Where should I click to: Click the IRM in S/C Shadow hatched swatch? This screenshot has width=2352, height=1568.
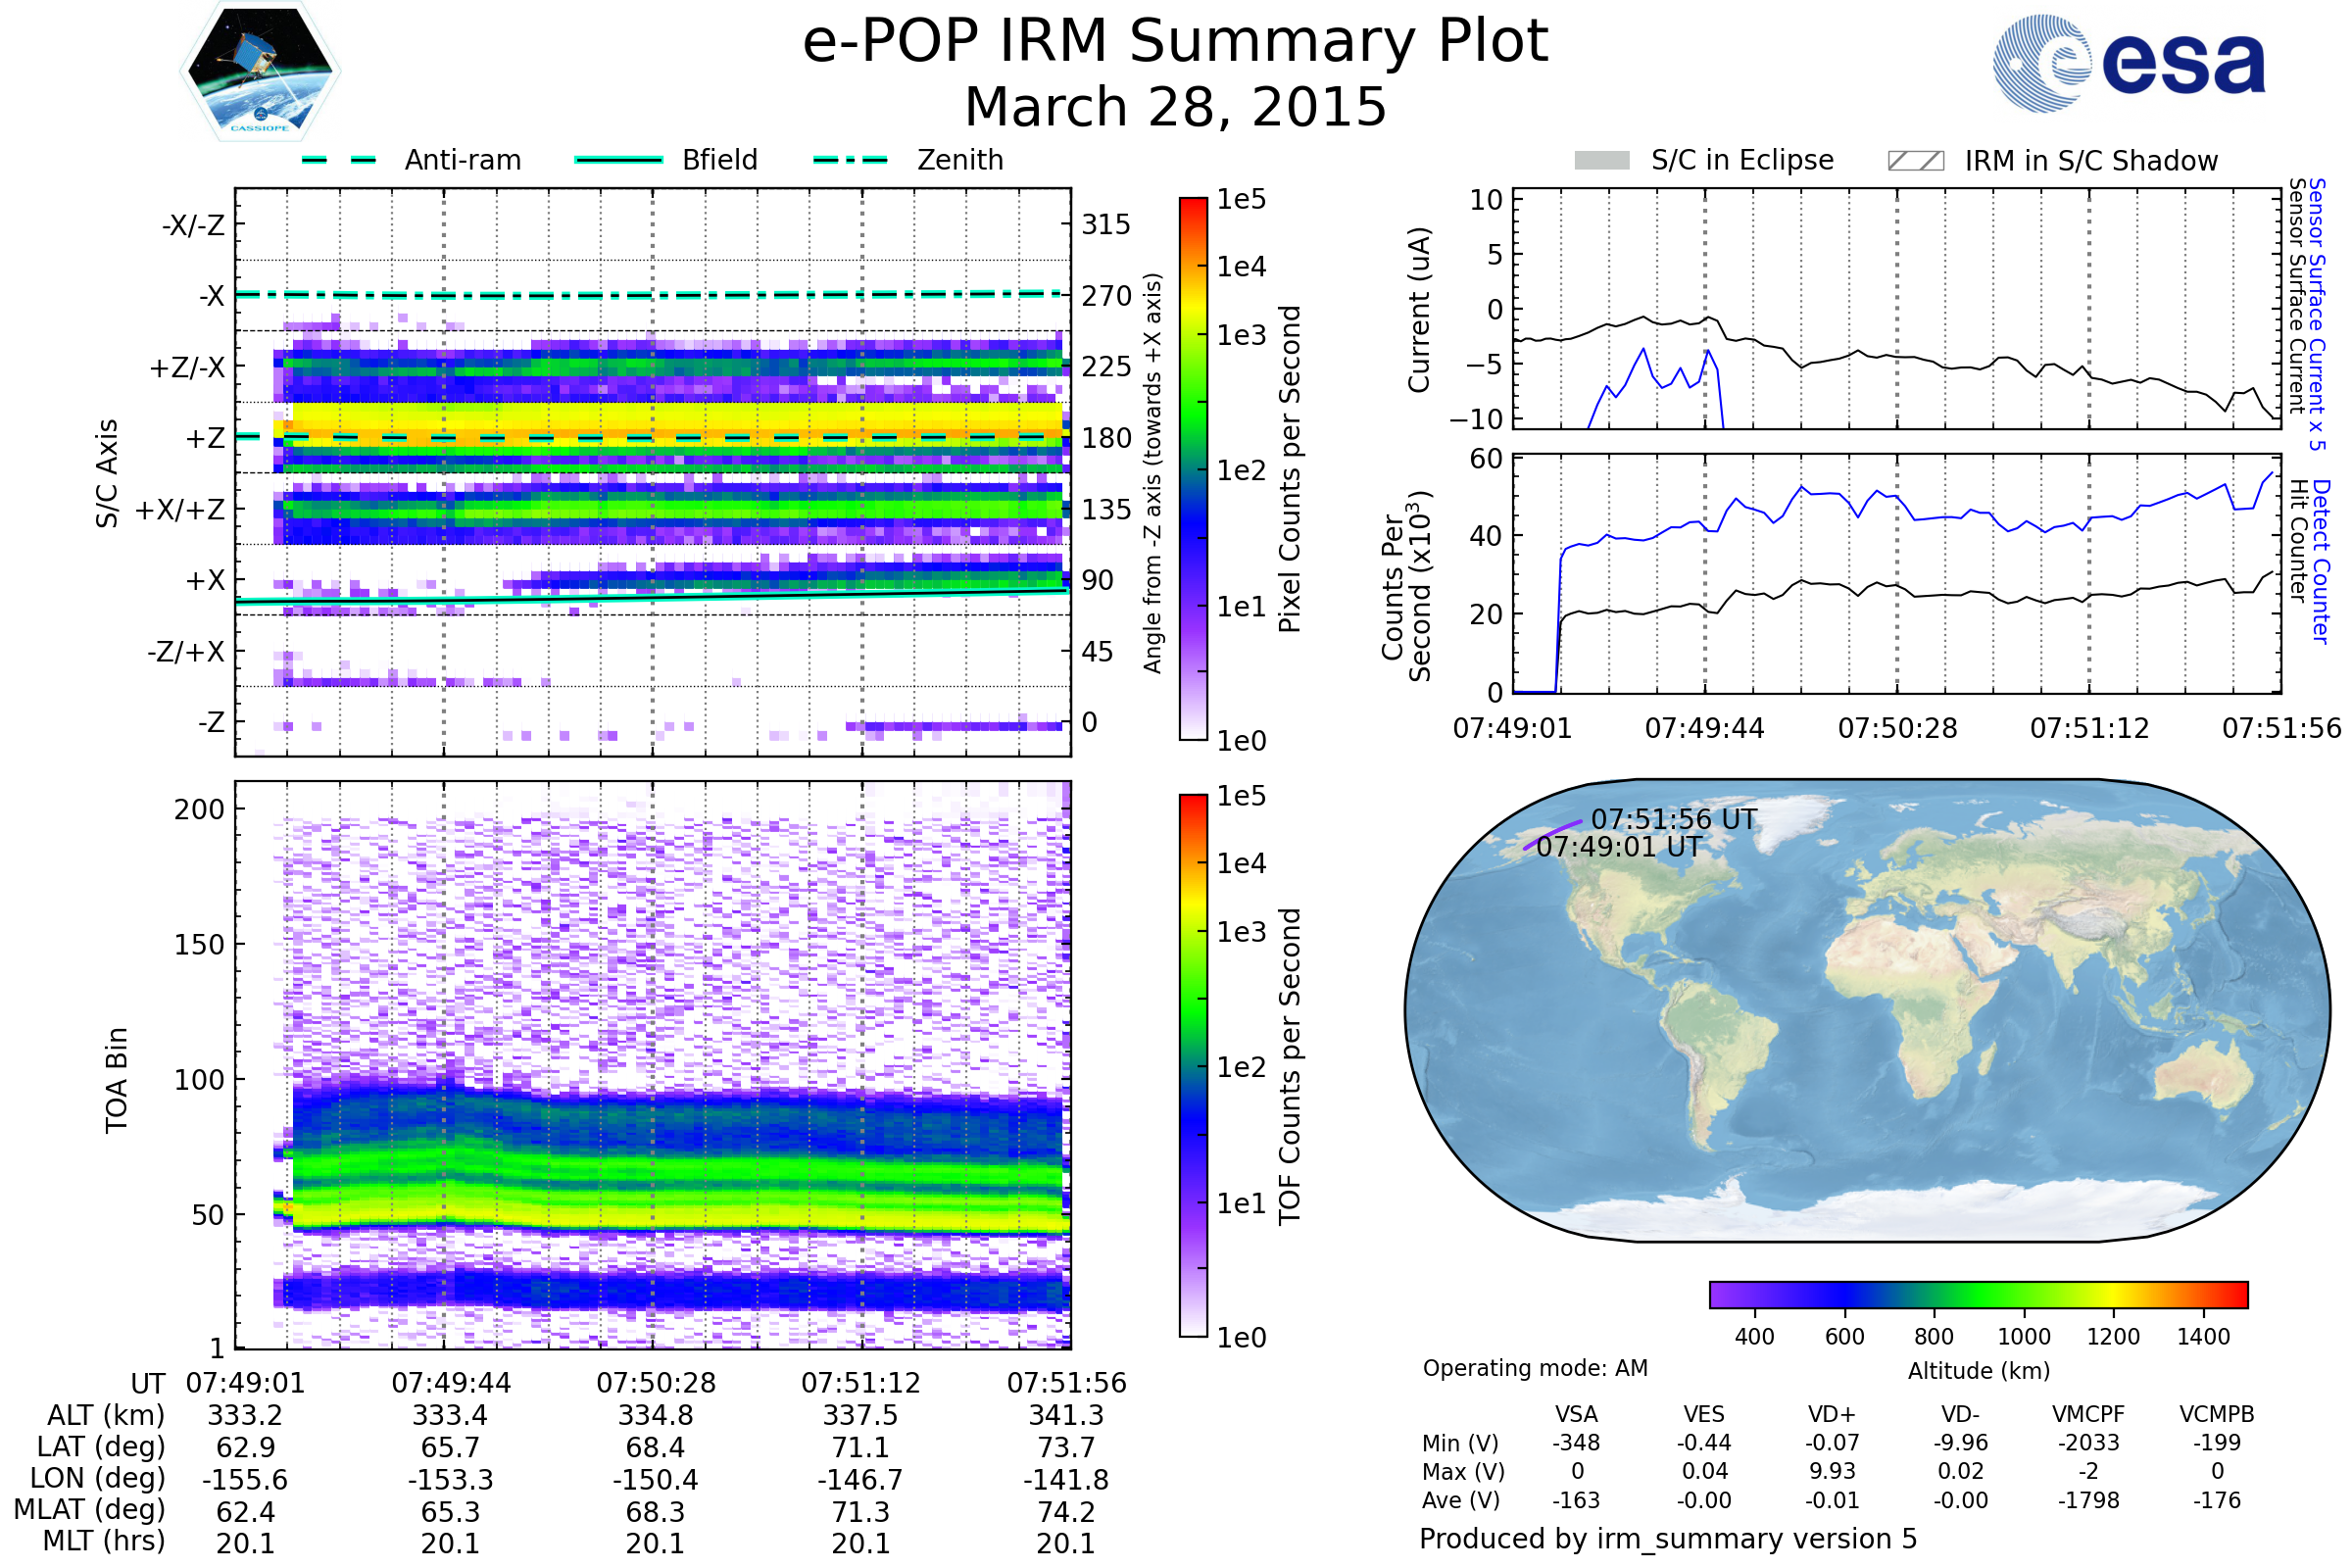pos(1915,161)
